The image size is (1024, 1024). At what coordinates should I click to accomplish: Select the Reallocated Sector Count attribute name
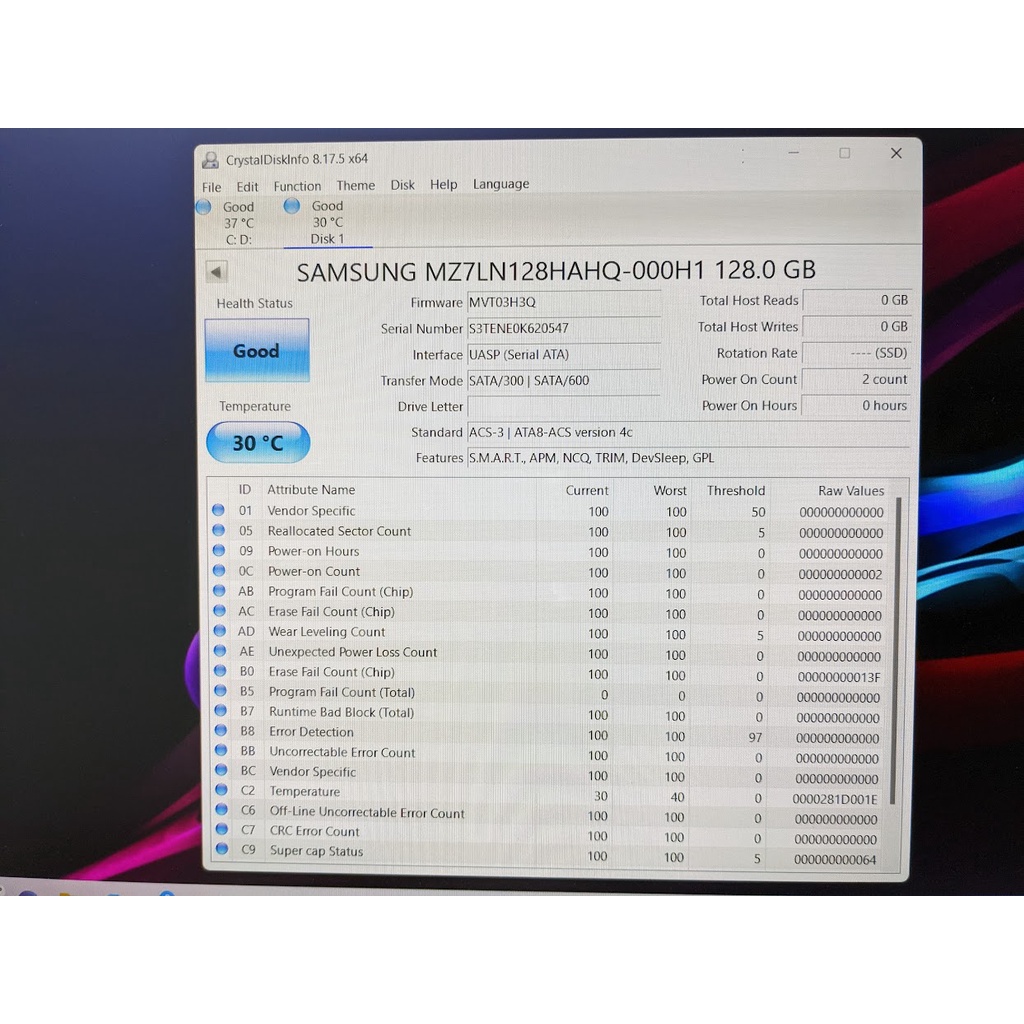tap(340, 531)
